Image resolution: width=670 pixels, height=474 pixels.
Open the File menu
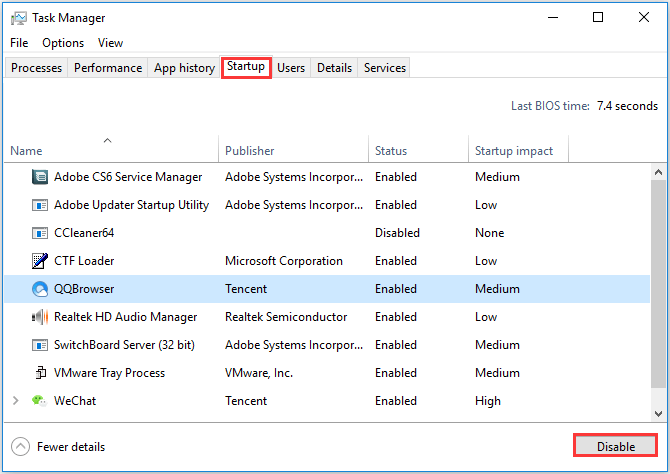click(19, 43)
